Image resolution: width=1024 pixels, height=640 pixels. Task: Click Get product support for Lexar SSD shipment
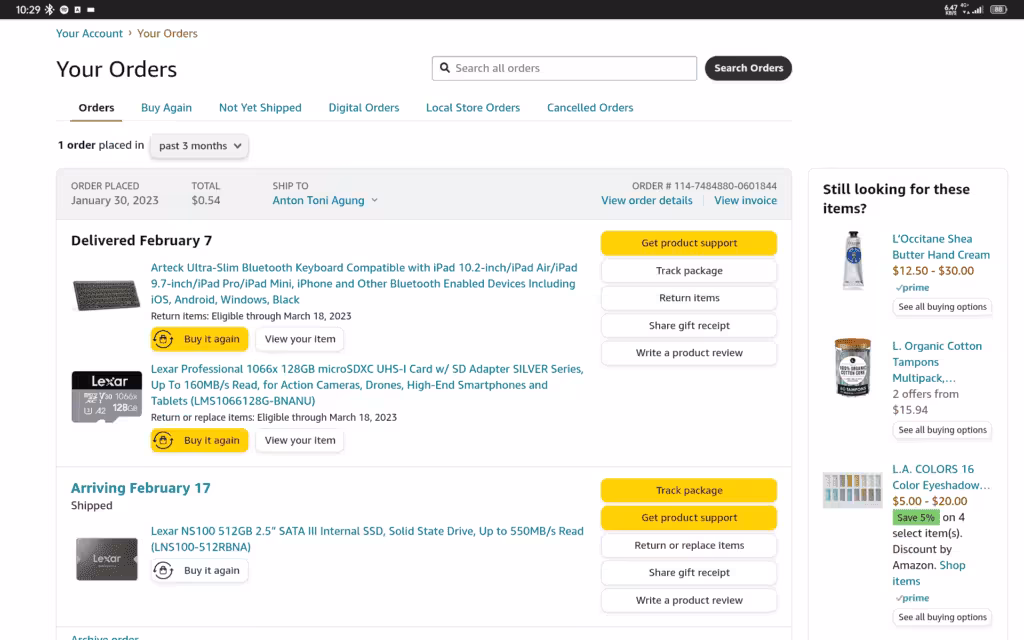point(689,518)
